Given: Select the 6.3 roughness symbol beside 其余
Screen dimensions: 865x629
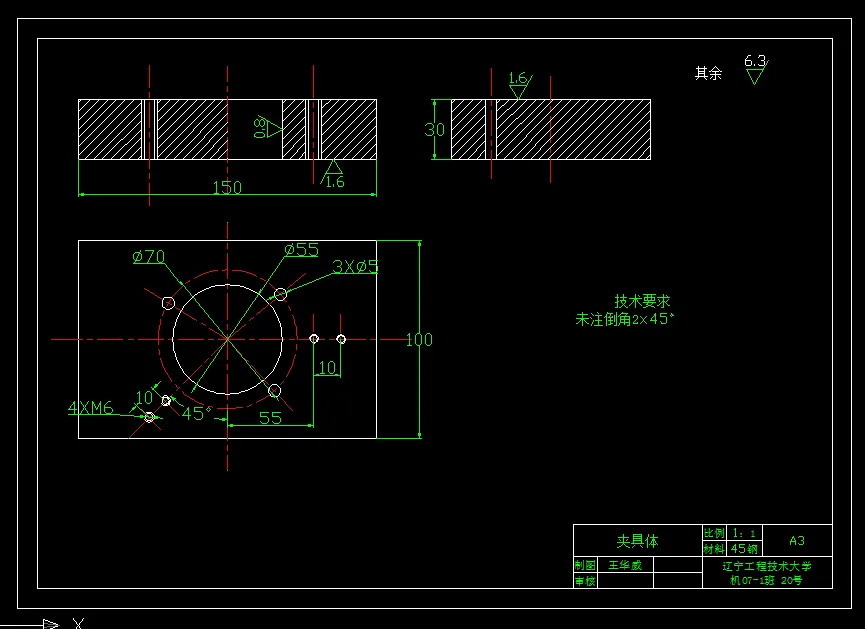Looking at the screenshot, I should (x=756, y=69).
